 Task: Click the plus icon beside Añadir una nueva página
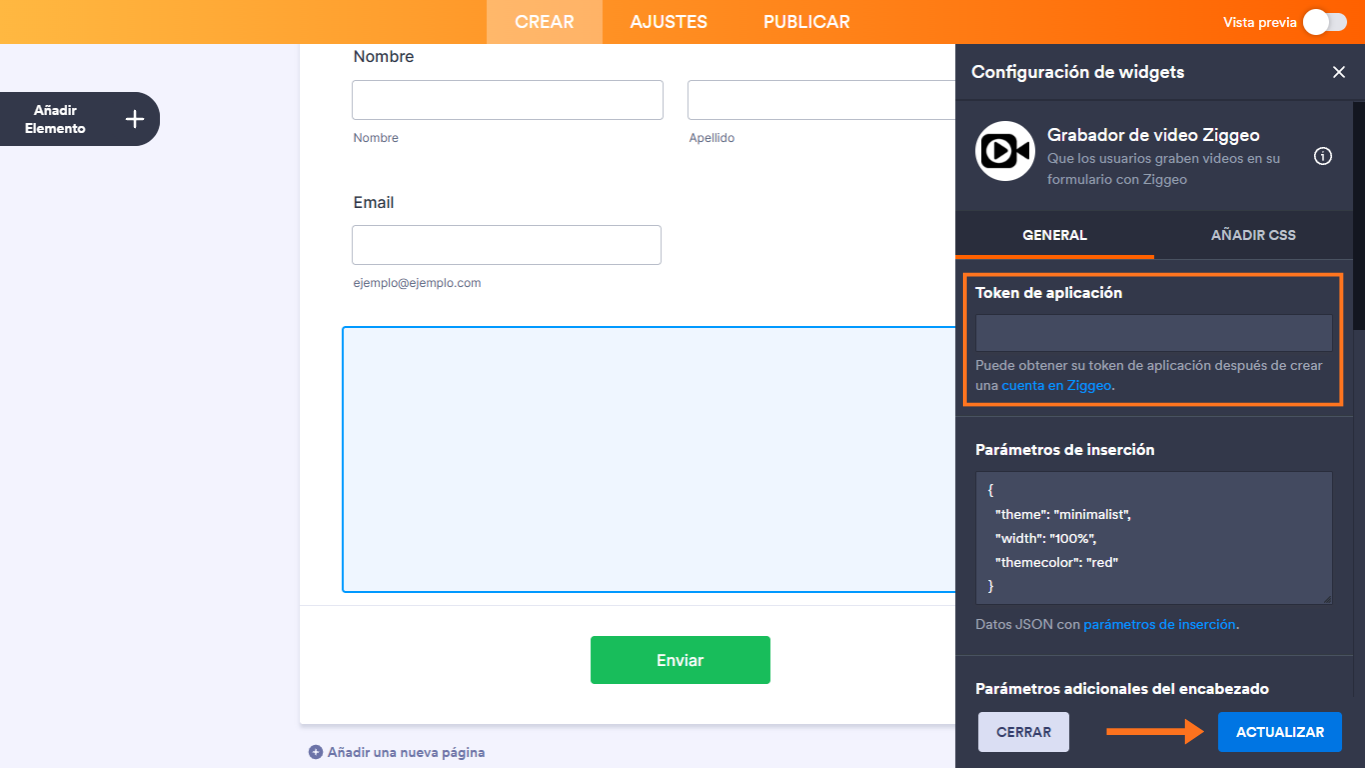pyautogui.click(x=315, y=751)
